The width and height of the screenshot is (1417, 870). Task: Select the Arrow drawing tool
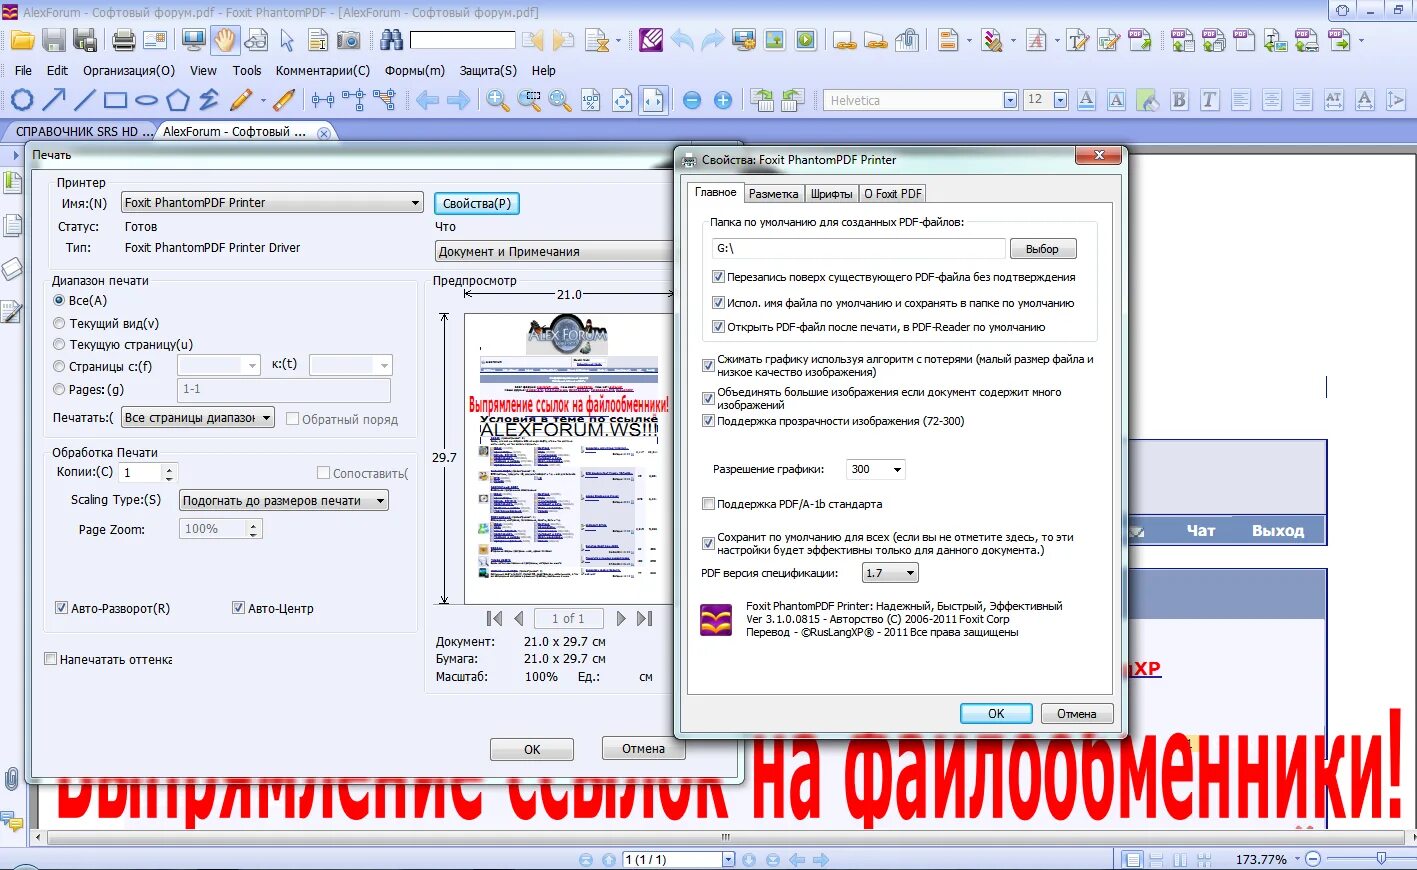click(x=54, y=100)
